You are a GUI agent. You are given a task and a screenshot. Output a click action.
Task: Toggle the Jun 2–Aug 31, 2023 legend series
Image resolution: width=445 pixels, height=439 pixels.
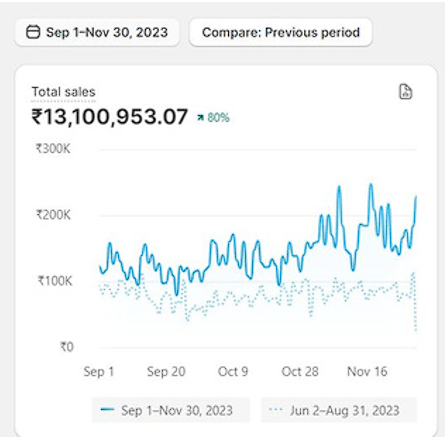point(339,410)
